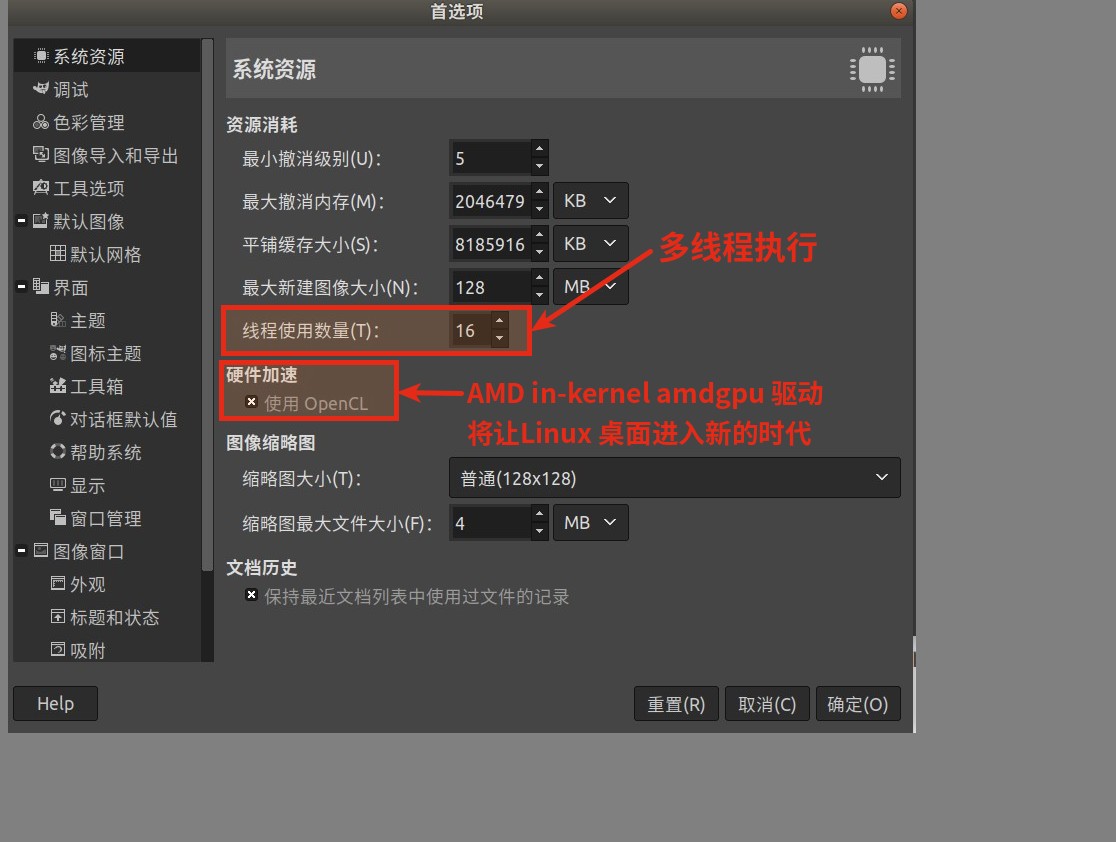The height and width of the screenshot is (842, 1116).
Task: Increase 最小撤消级别 with up arrow
Action: [539, 149]
